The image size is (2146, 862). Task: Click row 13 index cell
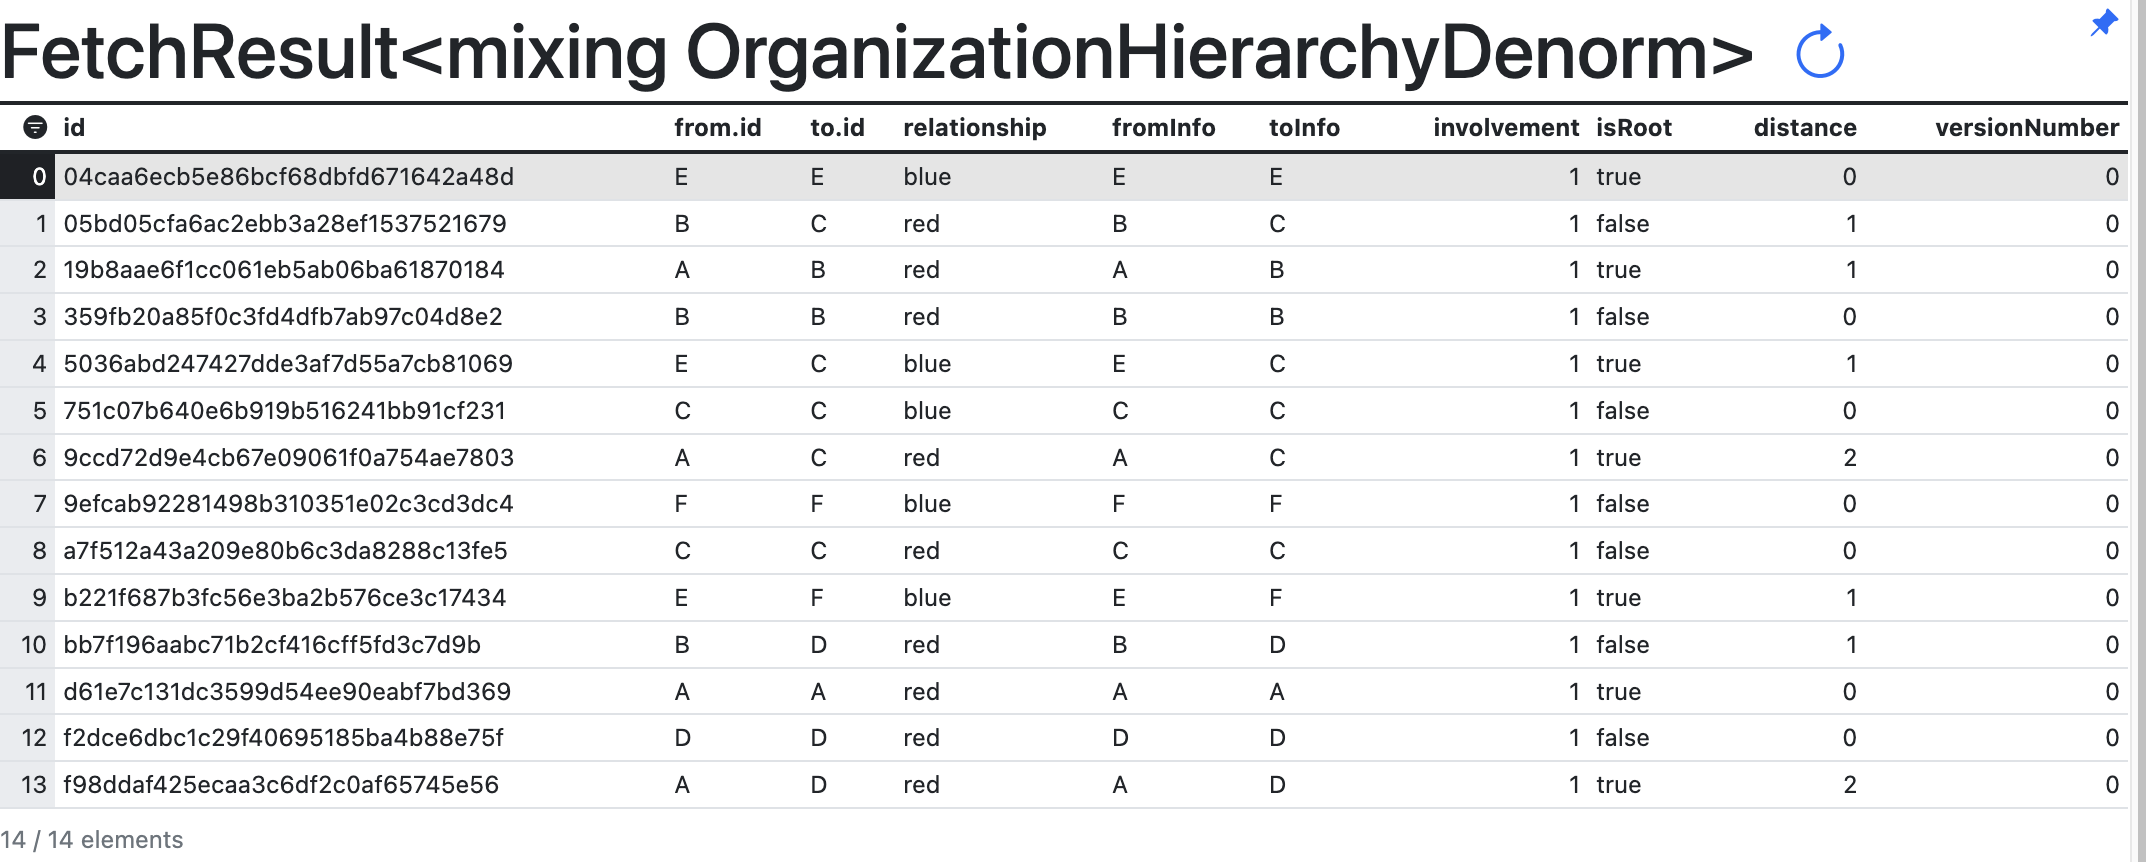(x=34, y=785)
